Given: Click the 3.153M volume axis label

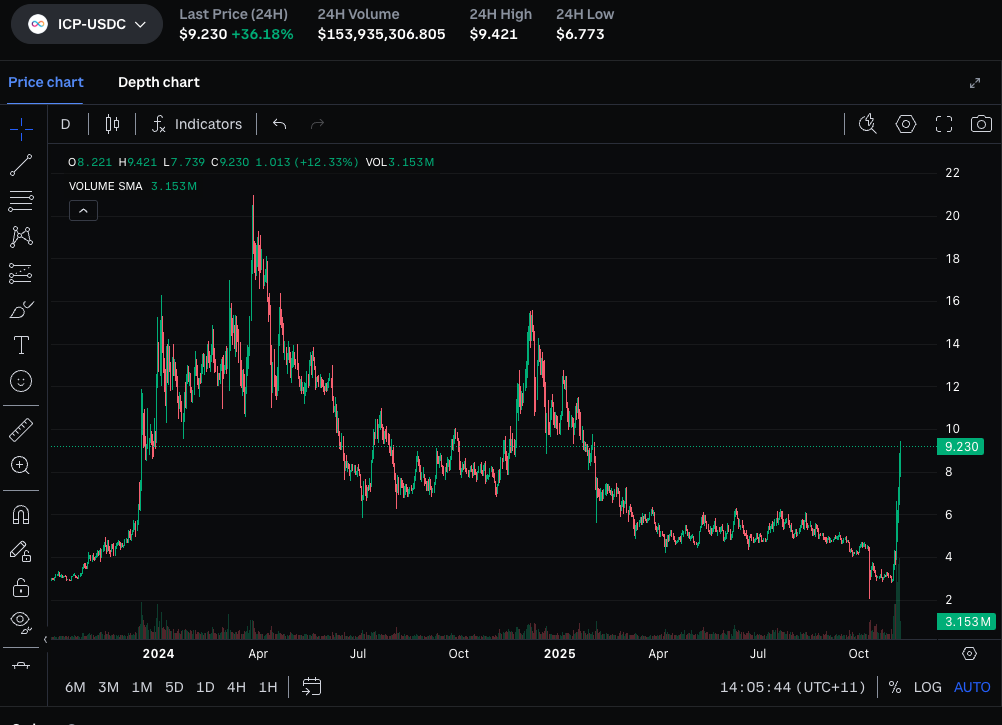Looking at the screenshot, I should coord(966,622).
